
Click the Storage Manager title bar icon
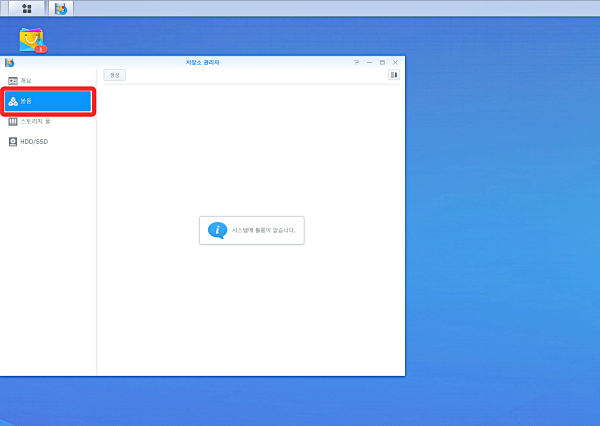pos(10,62)
